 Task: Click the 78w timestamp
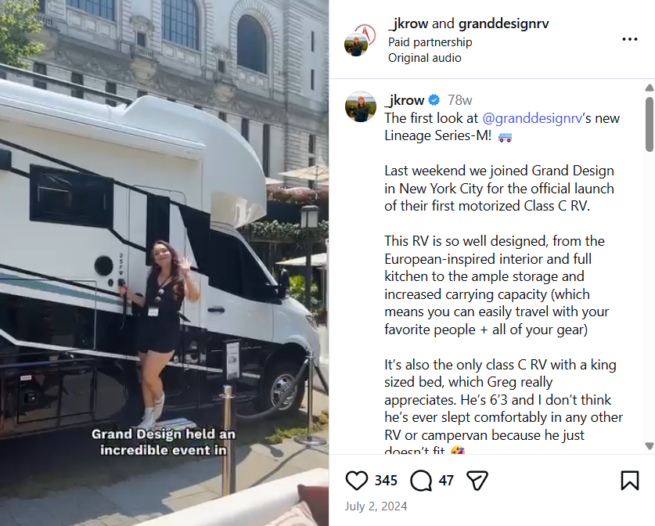[460, 100]
